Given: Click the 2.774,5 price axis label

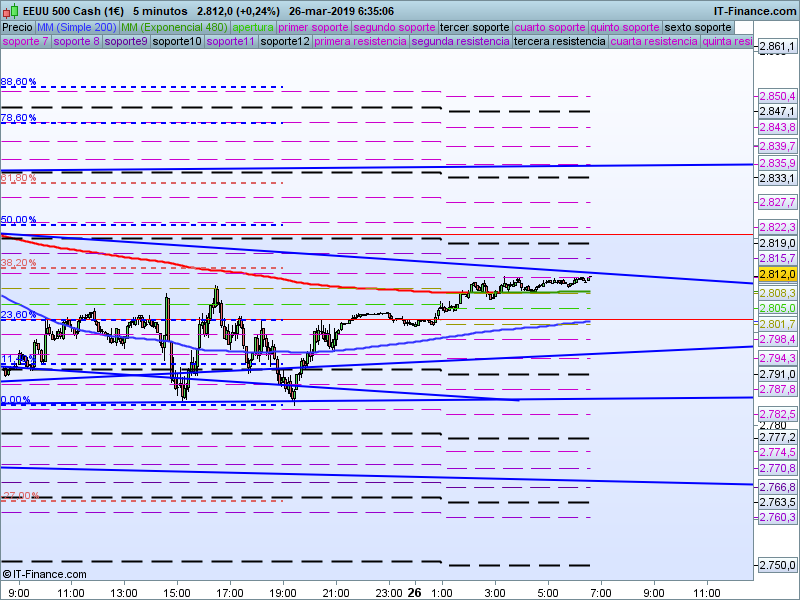Looking at the screenshot, I should (x=777, y=452).
